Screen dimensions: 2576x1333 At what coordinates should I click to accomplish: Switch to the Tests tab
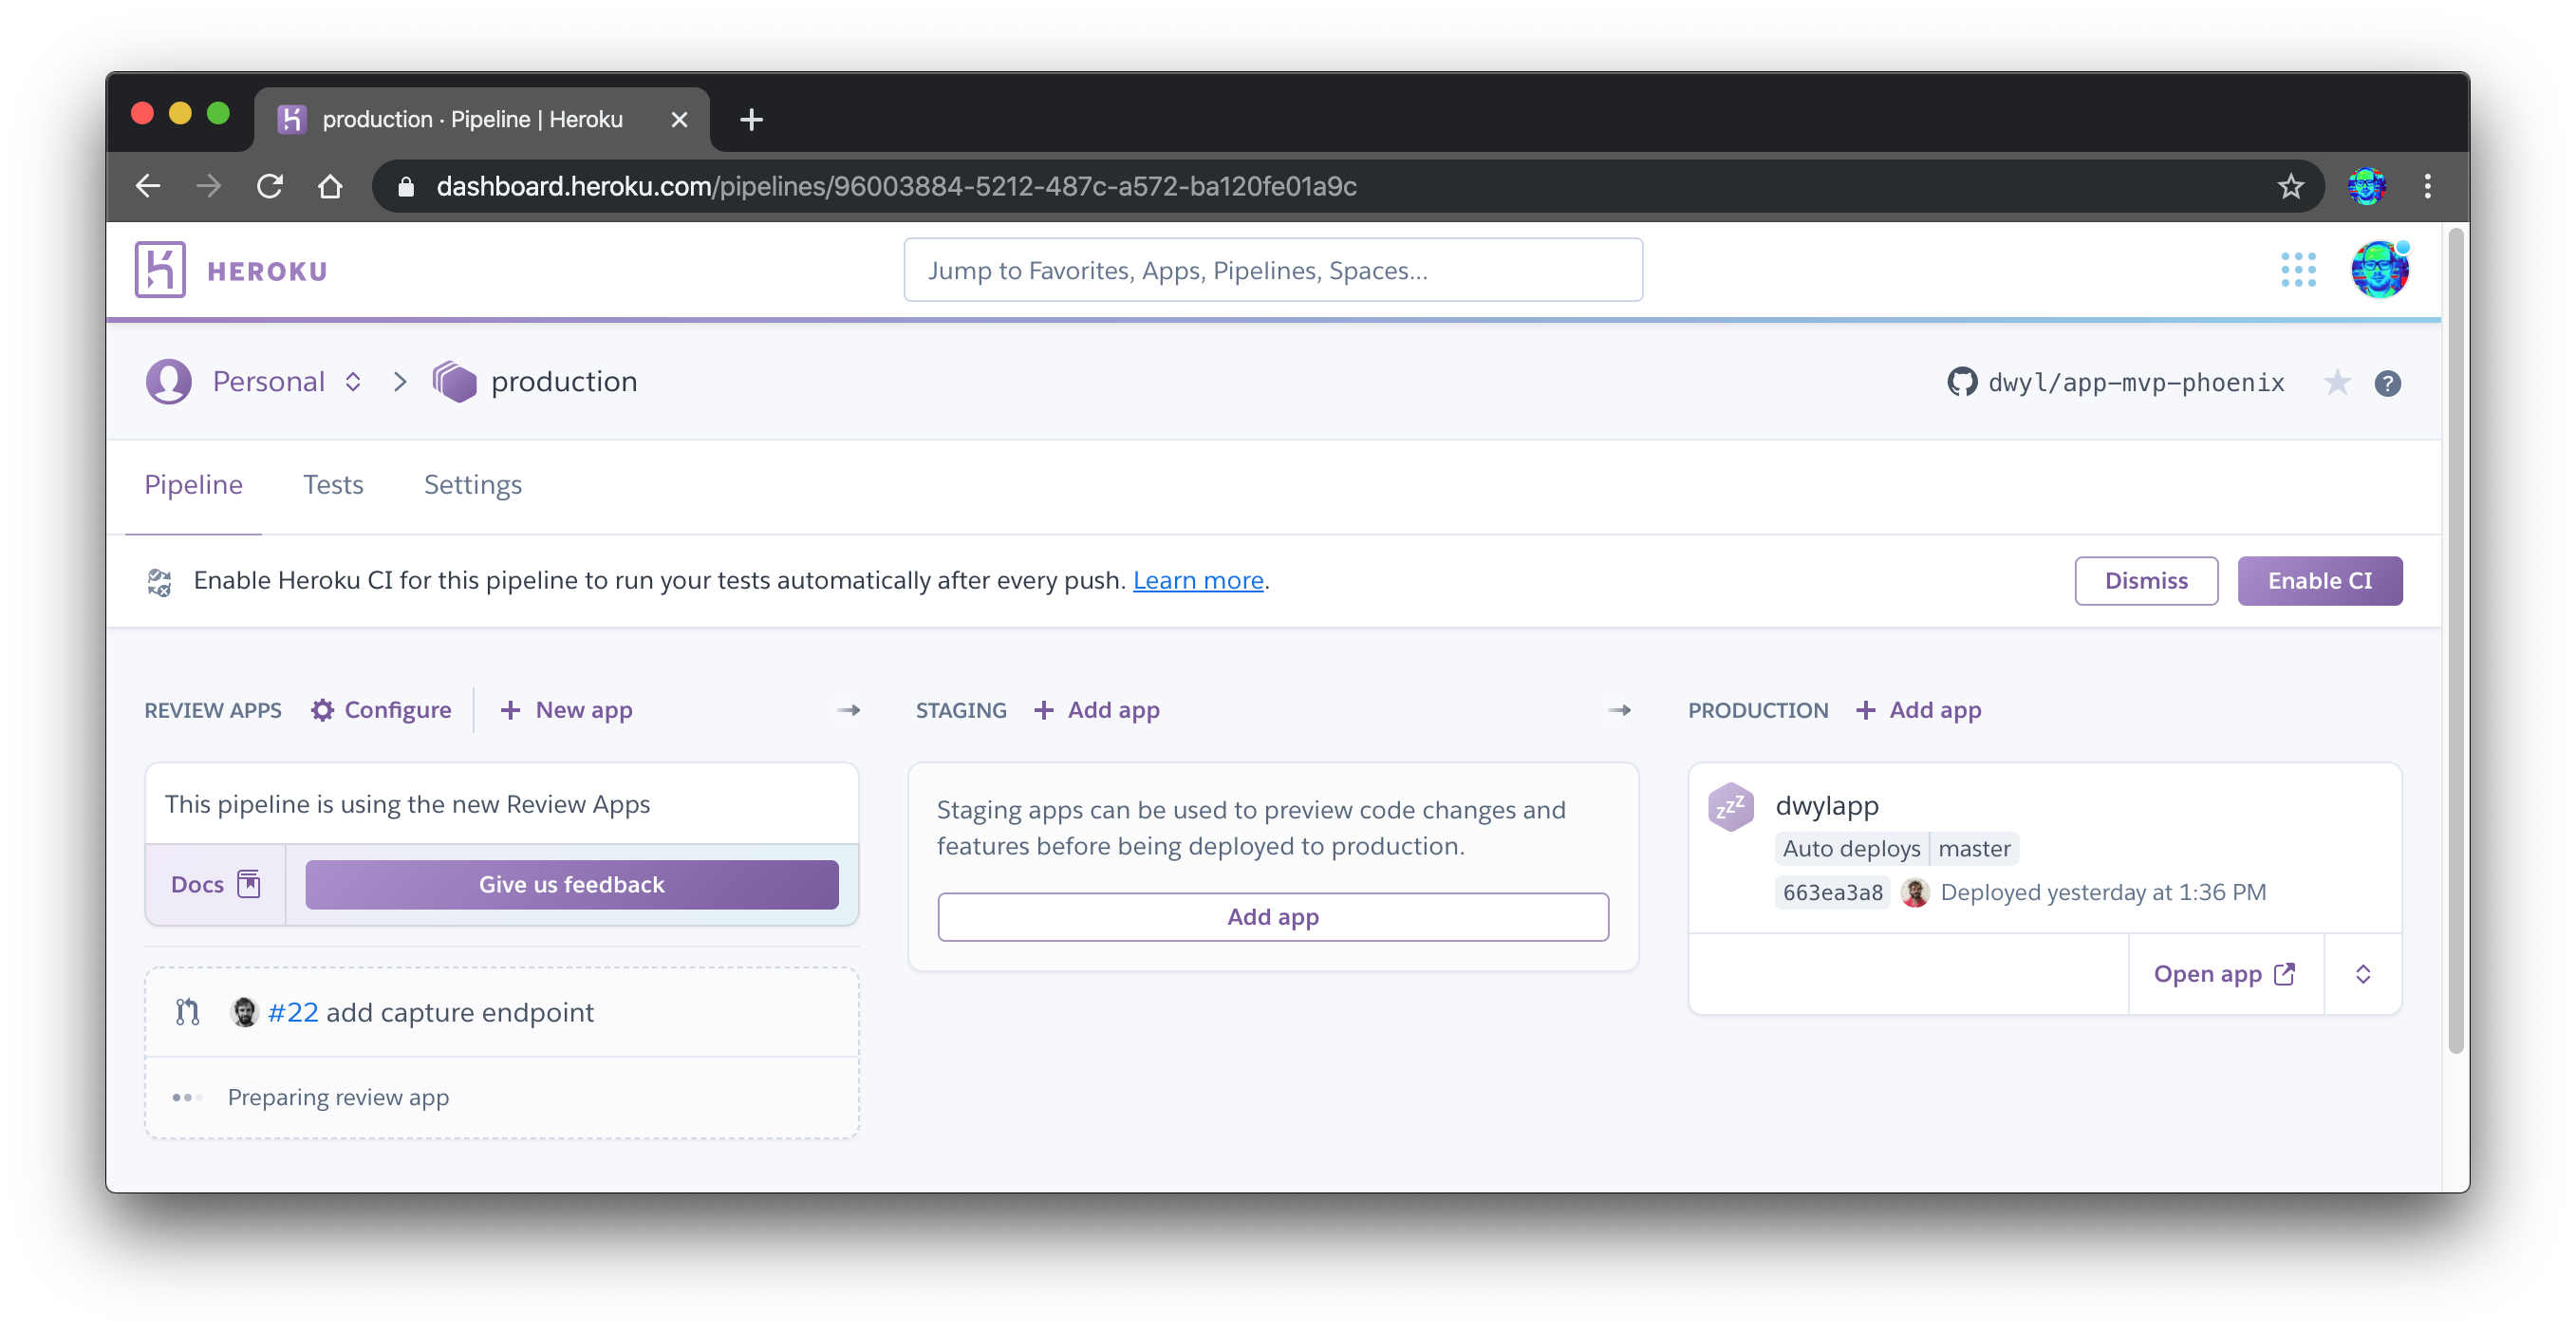pos(333,485)
